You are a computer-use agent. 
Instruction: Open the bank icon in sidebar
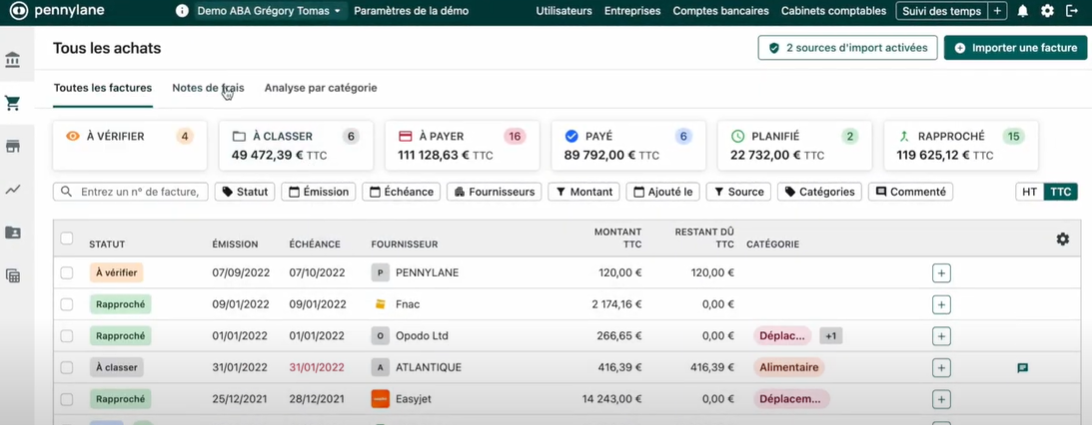pos(13,60)
